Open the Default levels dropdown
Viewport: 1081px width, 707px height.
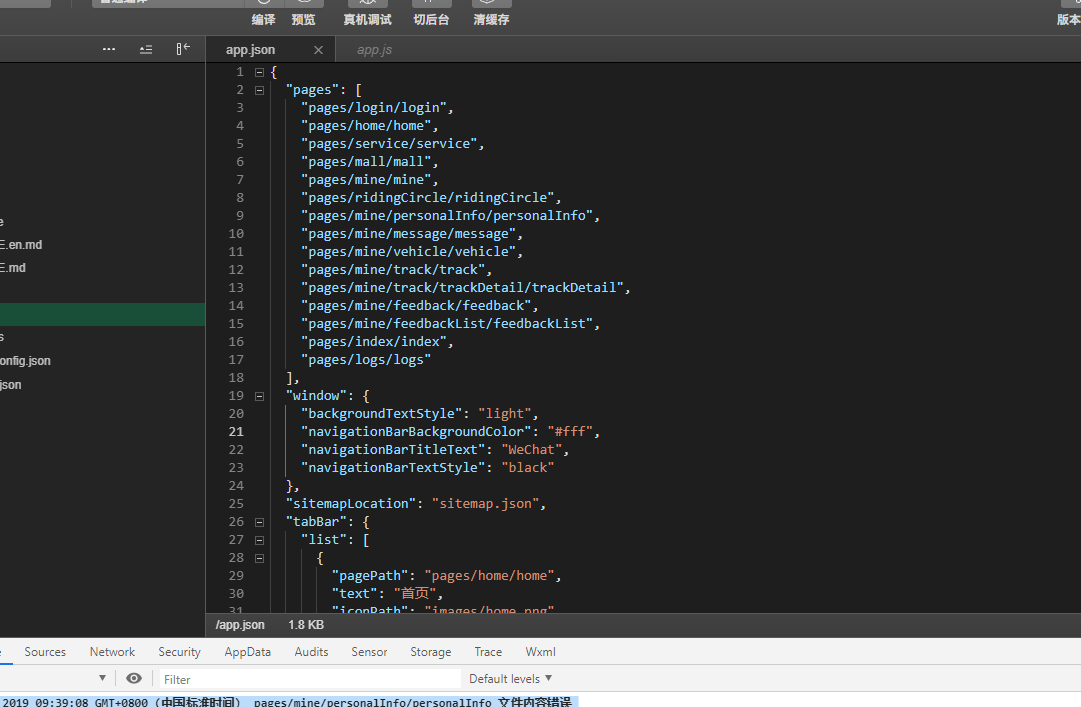click(510, 679)
